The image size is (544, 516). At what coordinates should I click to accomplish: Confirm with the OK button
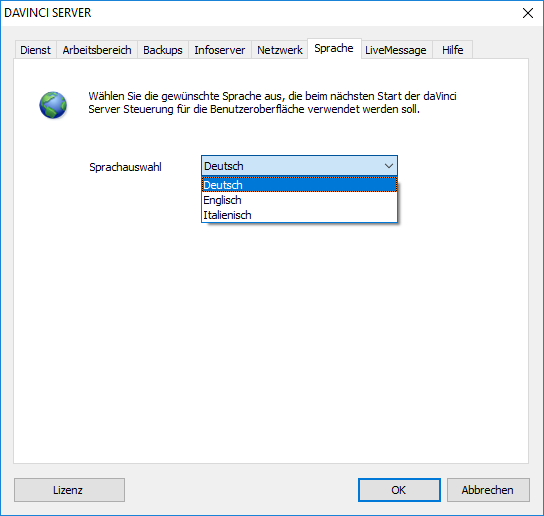click(x=399, y=490)
